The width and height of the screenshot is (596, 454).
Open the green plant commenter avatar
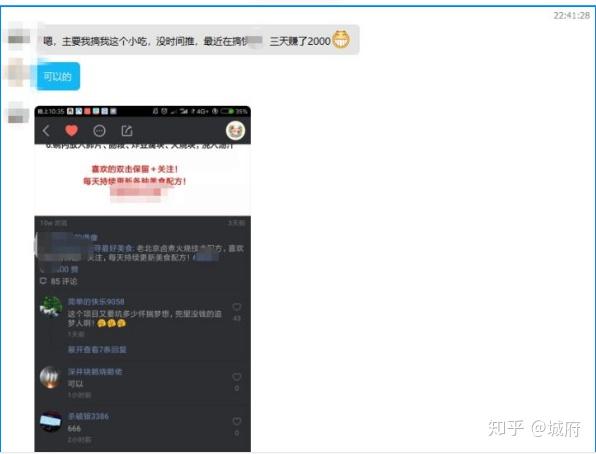pyautogui.click(x=51, y=306)
